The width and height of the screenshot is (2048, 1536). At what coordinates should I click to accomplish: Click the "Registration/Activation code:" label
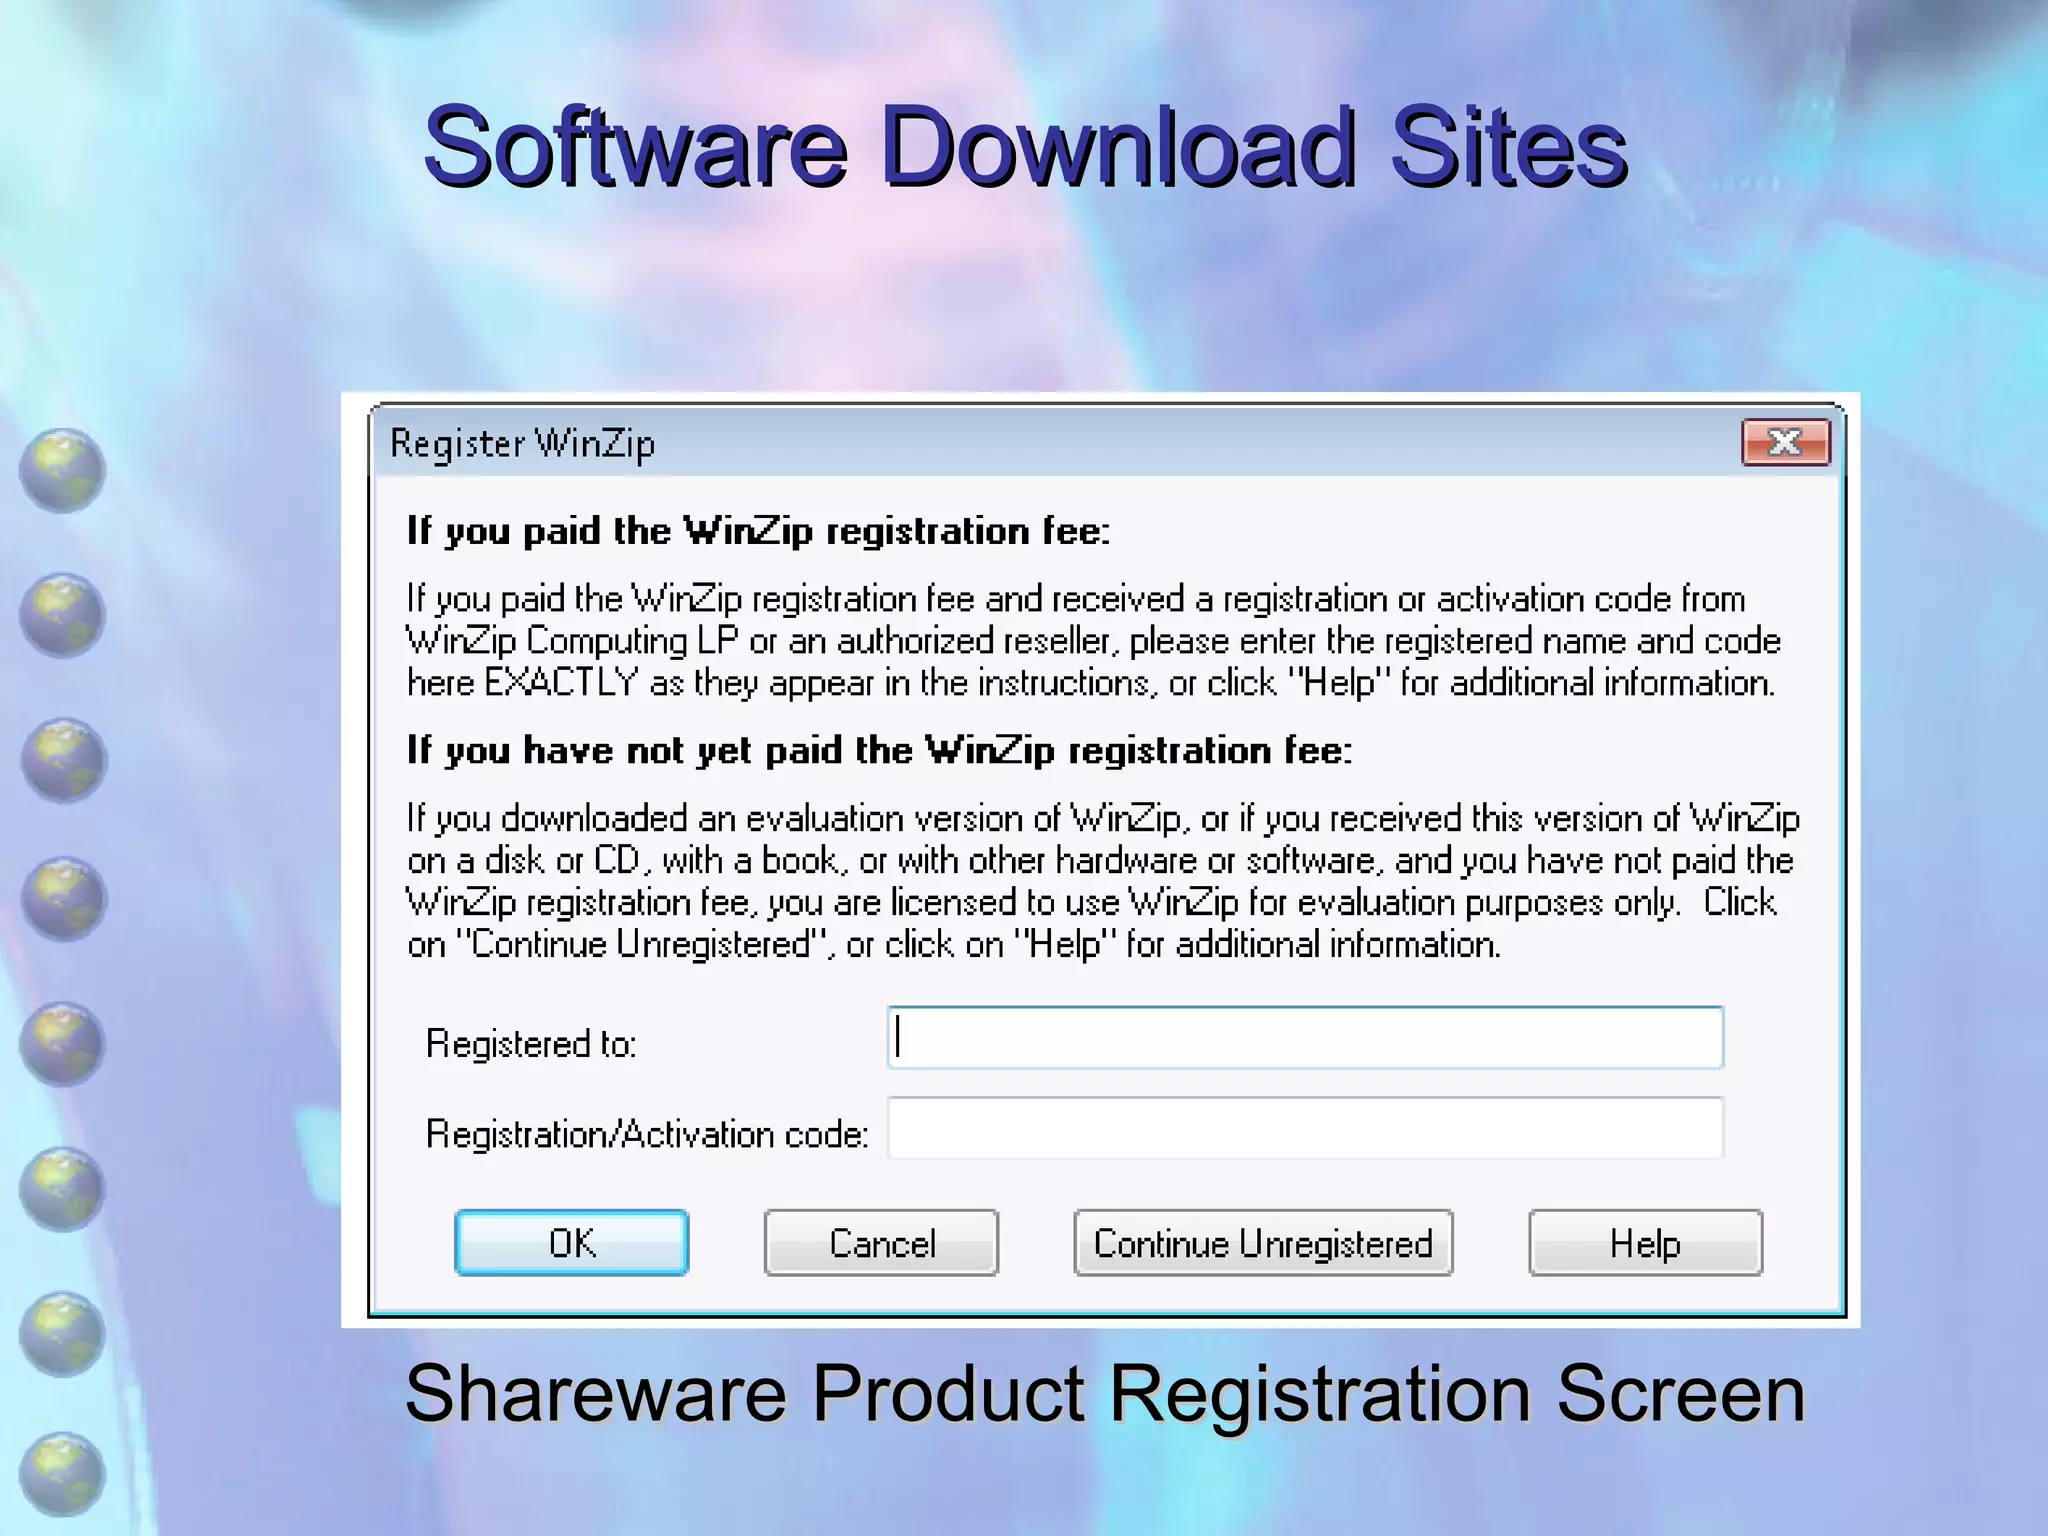647,1134
